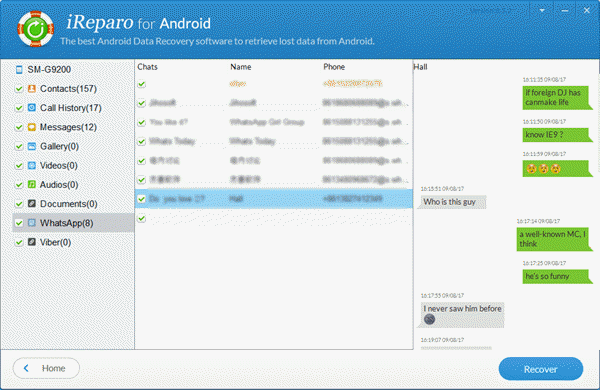Uncheck the Audios(0) checkbox
Viewport: 600px width, 390px height.
(19, 184)
